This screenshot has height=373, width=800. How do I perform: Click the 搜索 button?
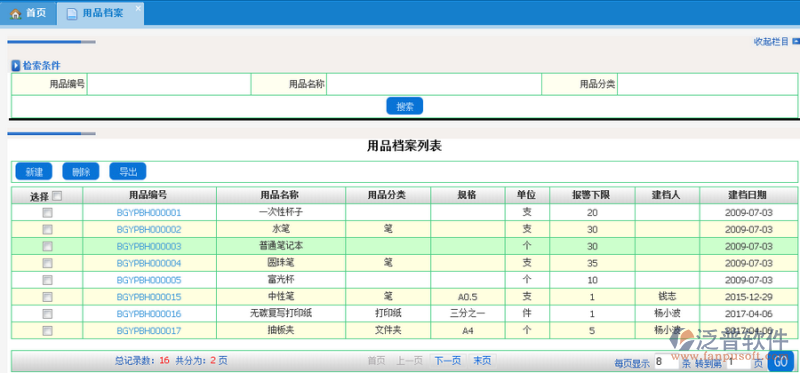pyautogui.click(x=405, y=106)
